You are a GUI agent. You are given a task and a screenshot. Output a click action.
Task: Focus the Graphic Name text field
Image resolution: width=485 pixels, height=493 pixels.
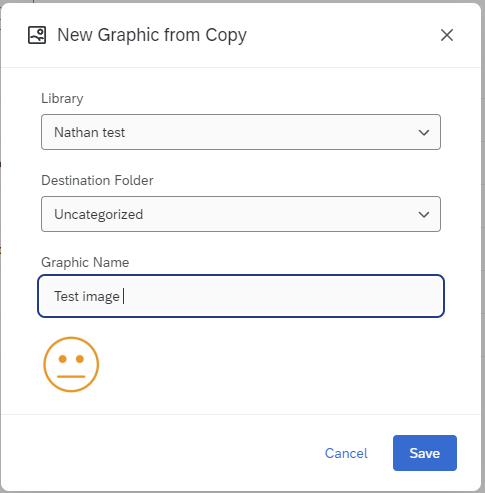click(241, 296)
